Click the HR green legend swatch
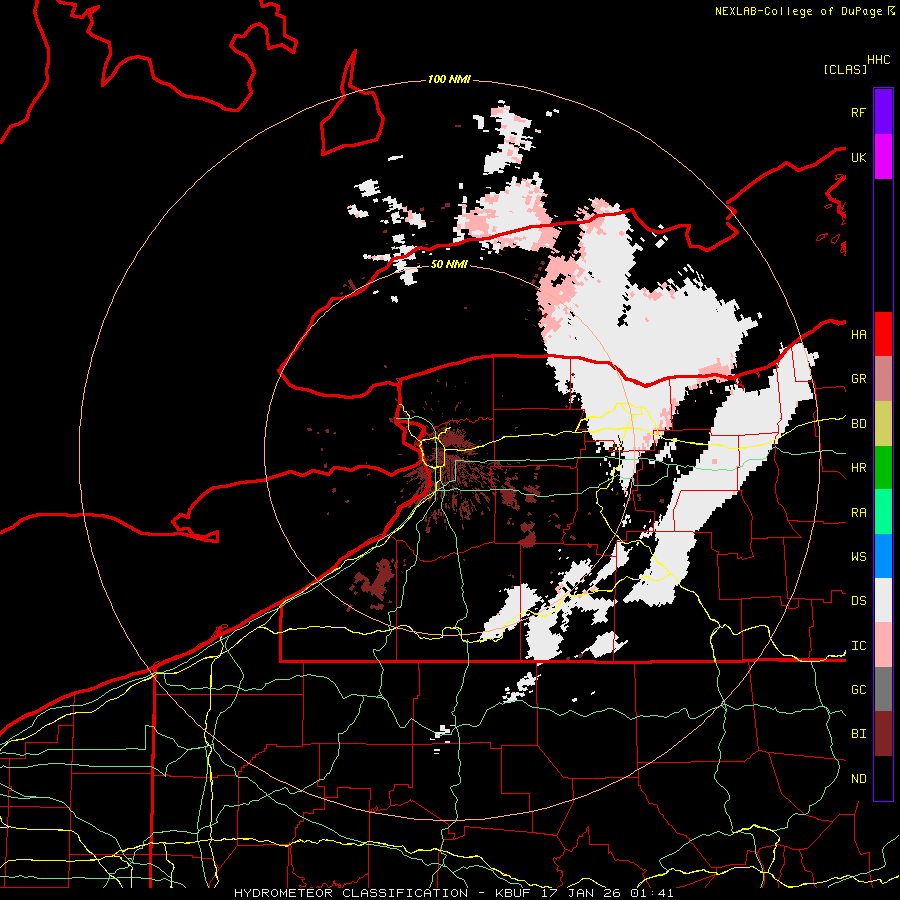This screenshot has height=900, width=900. 883,468
